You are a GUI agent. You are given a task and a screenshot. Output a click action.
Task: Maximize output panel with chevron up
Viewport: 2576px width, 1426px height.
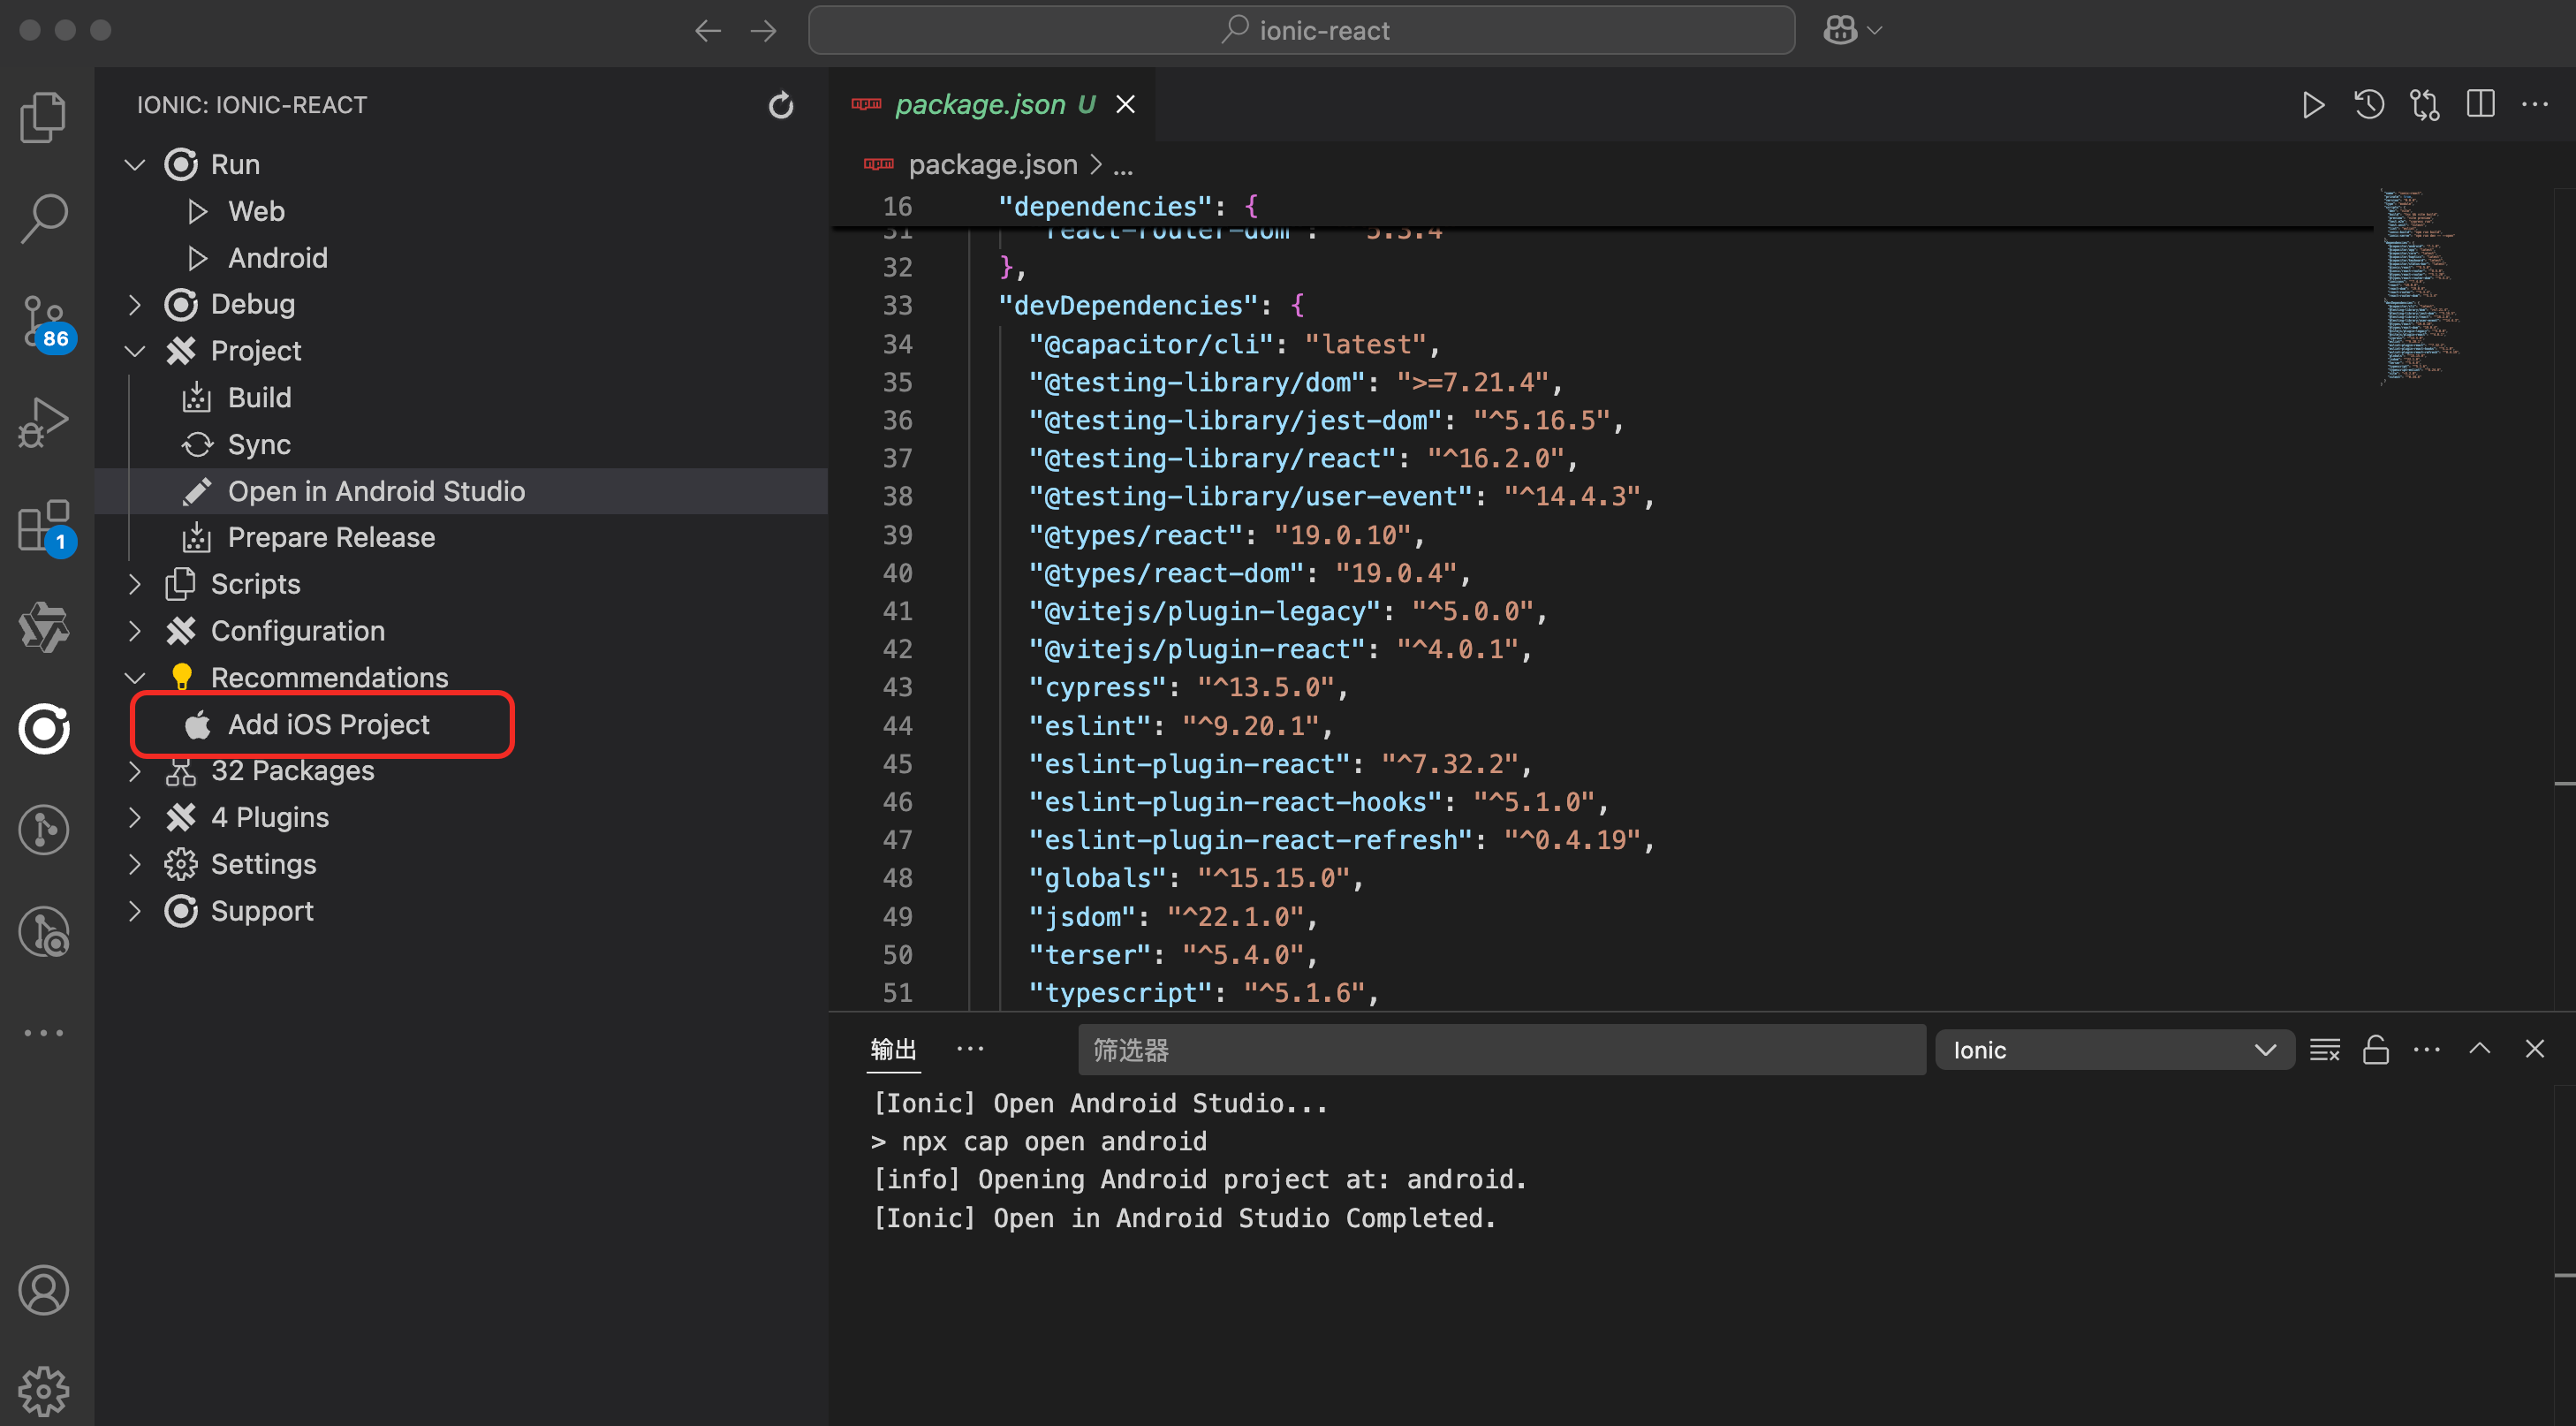2479,1049
